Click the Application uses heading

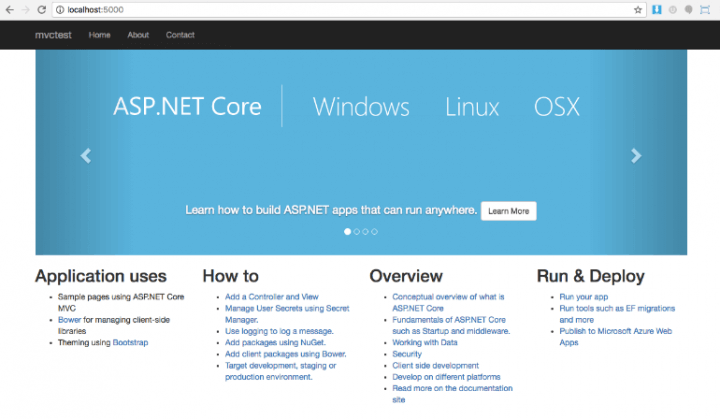[101, 276]
